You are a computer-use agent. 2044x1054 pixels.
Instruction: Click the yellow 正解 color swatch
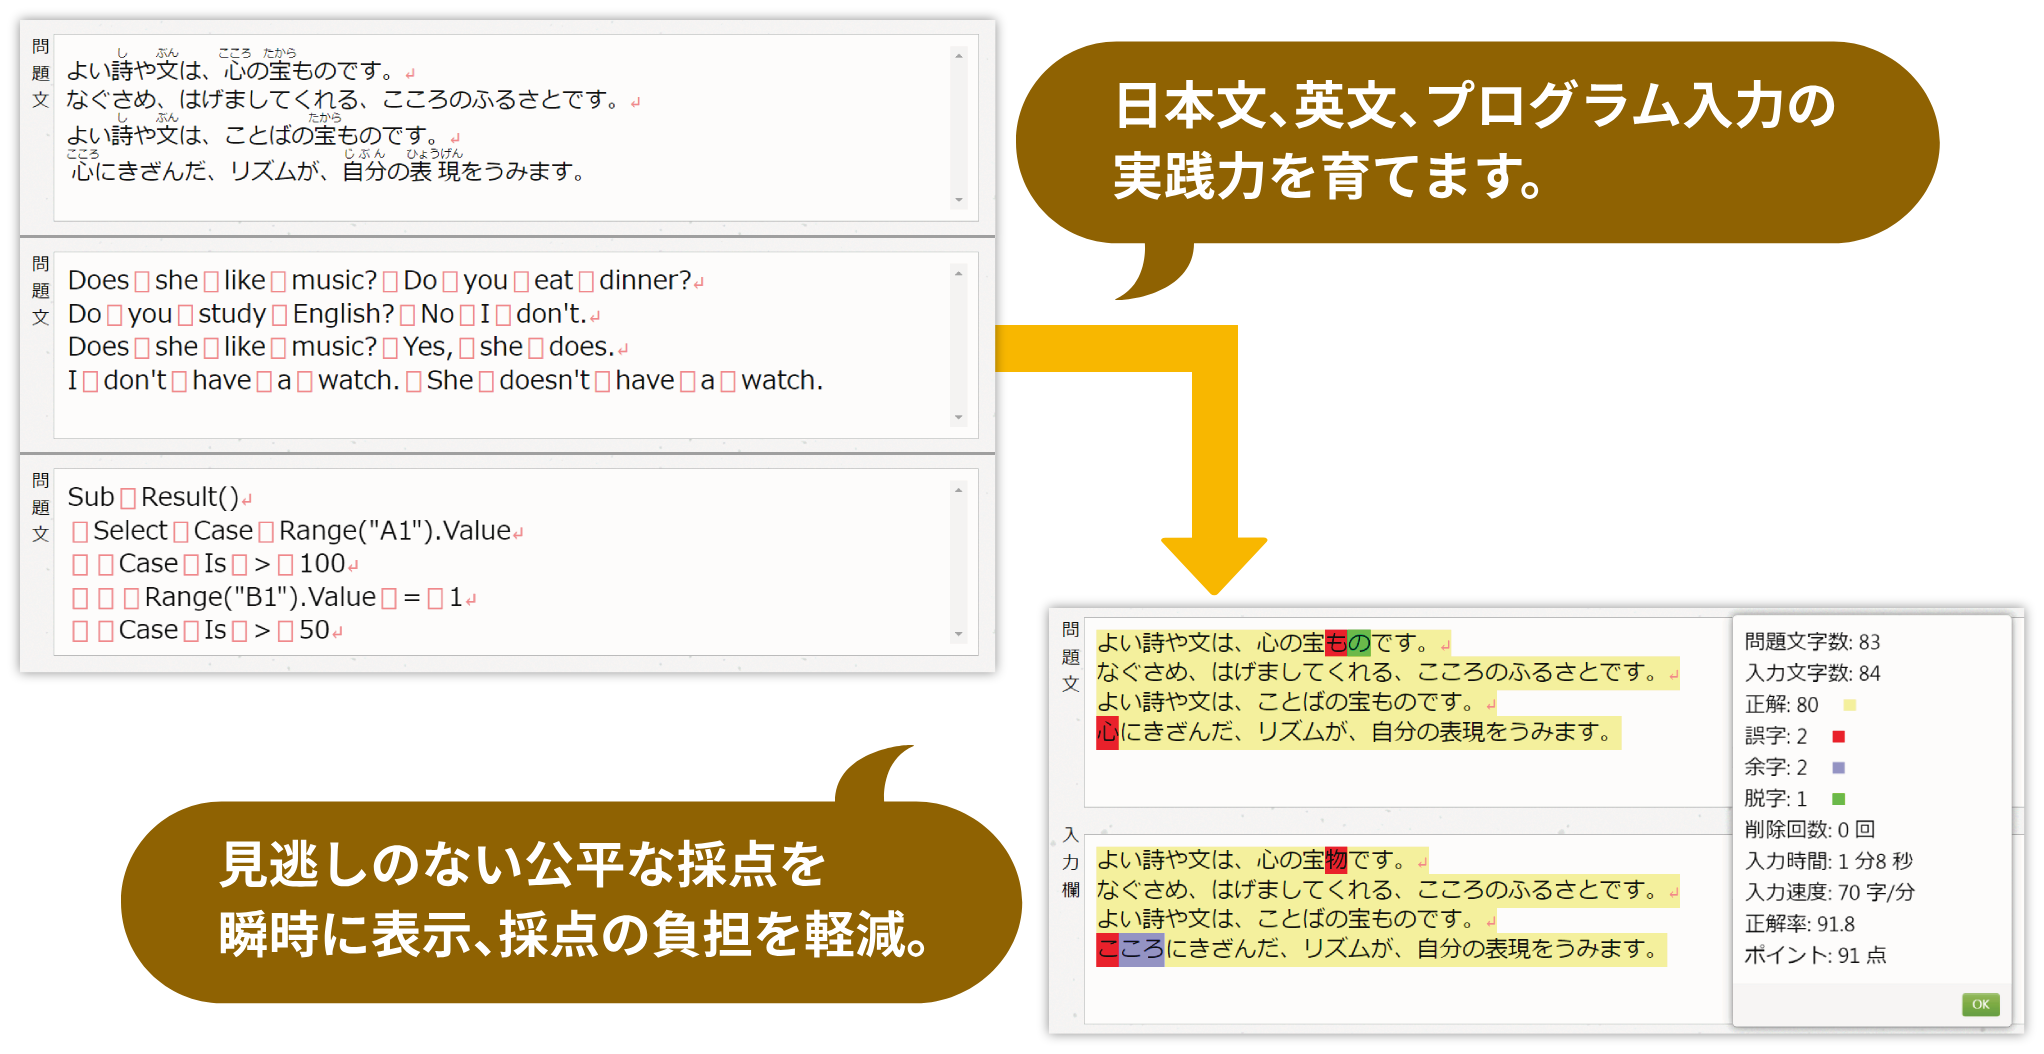1849,705
